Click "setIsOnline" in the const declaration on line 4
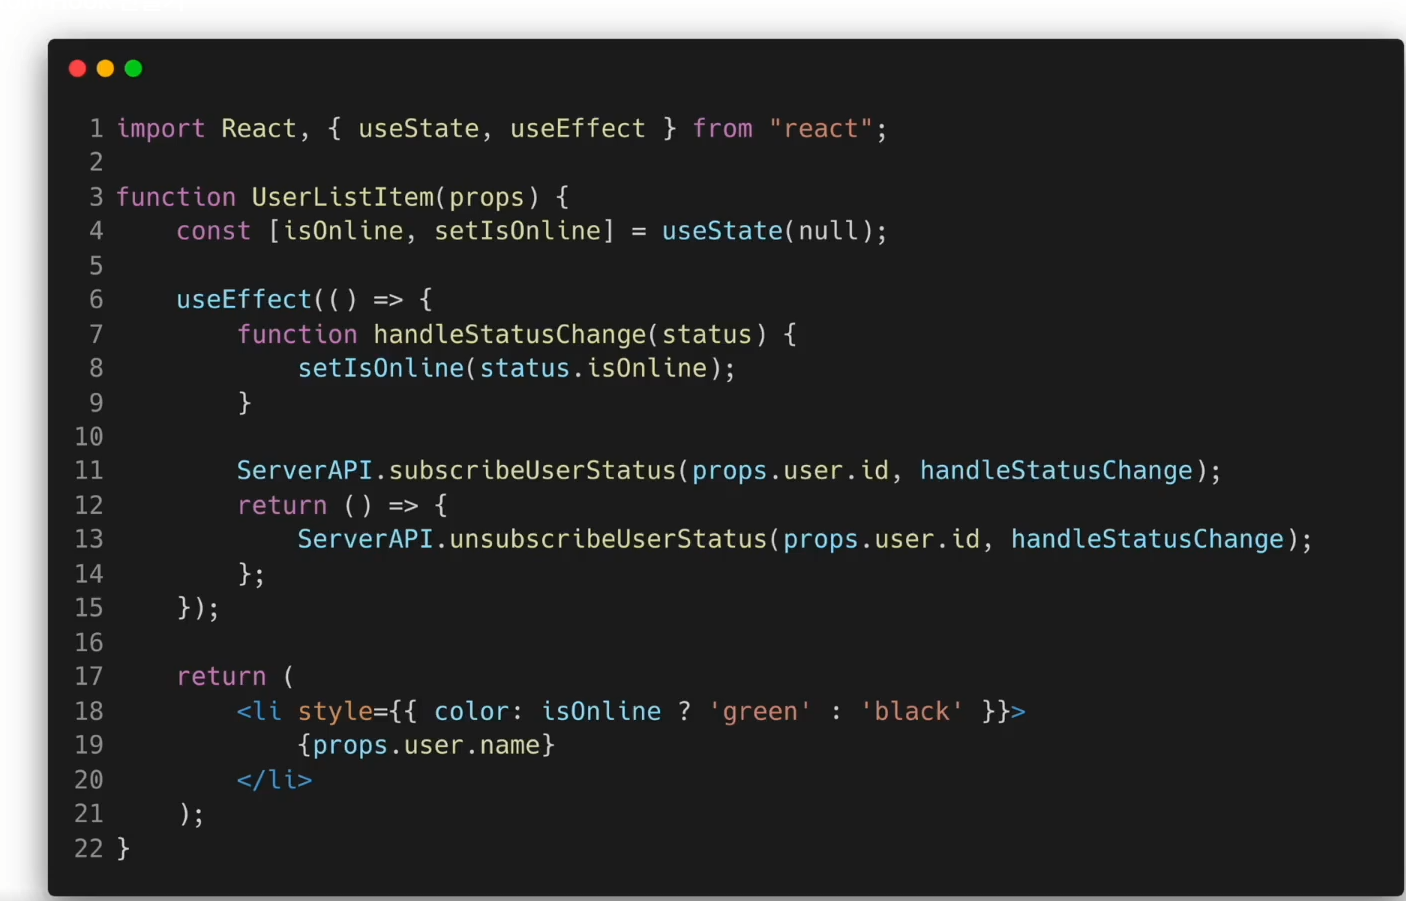The image size is (1406, 901). 517,231
